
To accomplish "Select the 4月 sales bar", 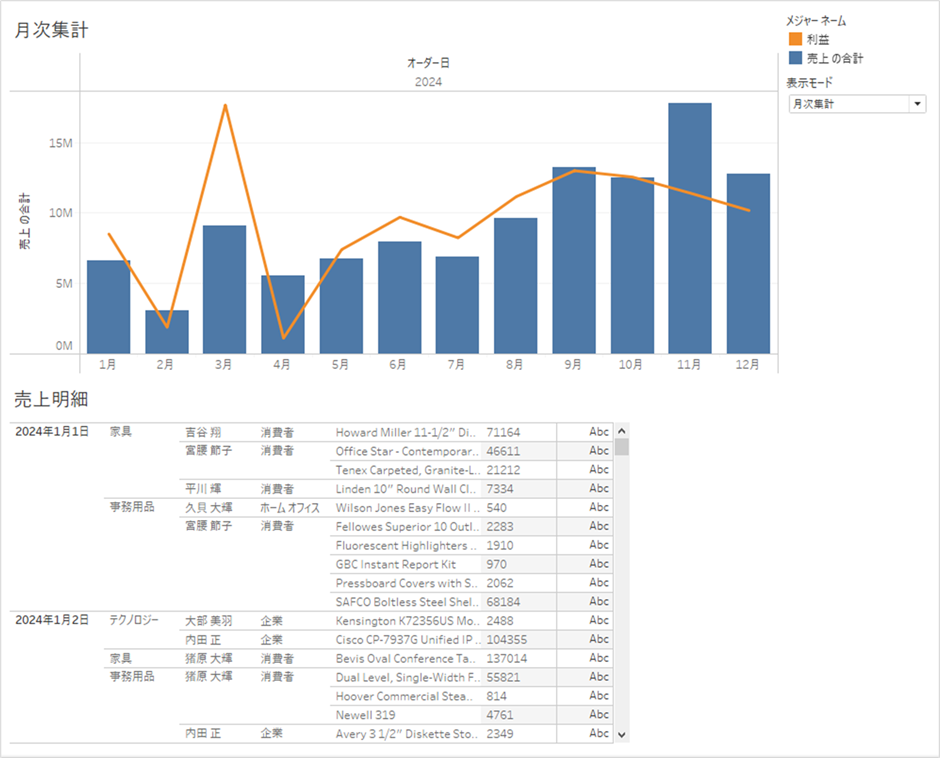I will click(x=282, y=315).
